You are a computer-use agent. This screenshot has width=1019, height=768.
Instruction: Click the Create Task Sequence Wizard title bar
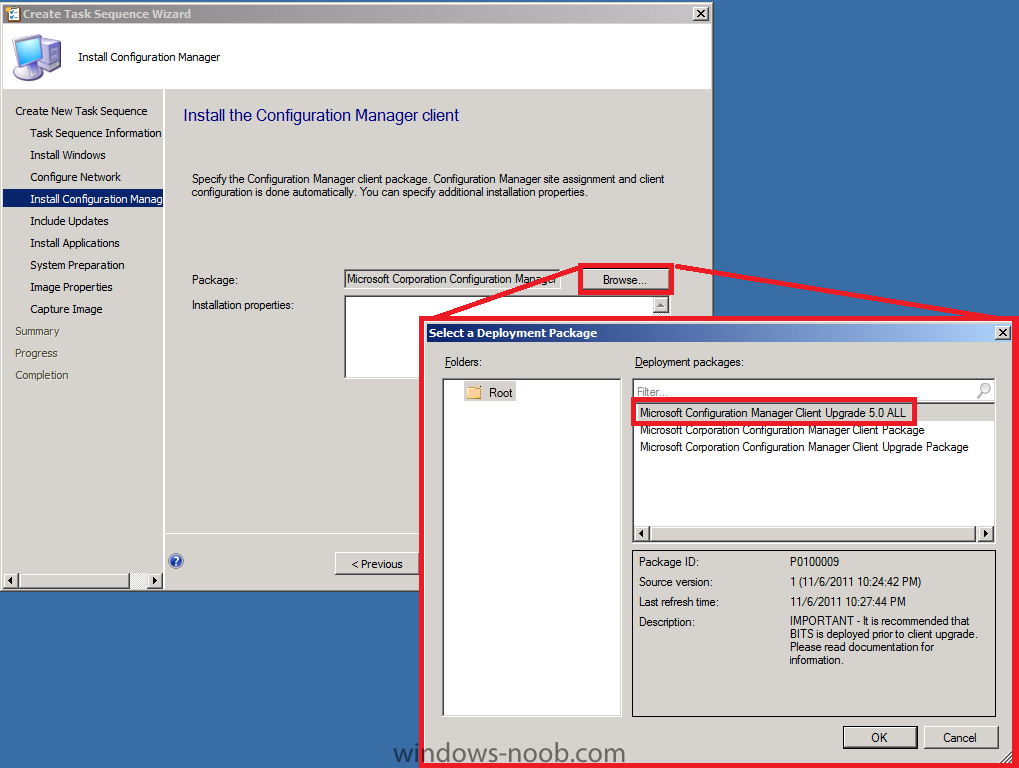(x=356, y=14)
